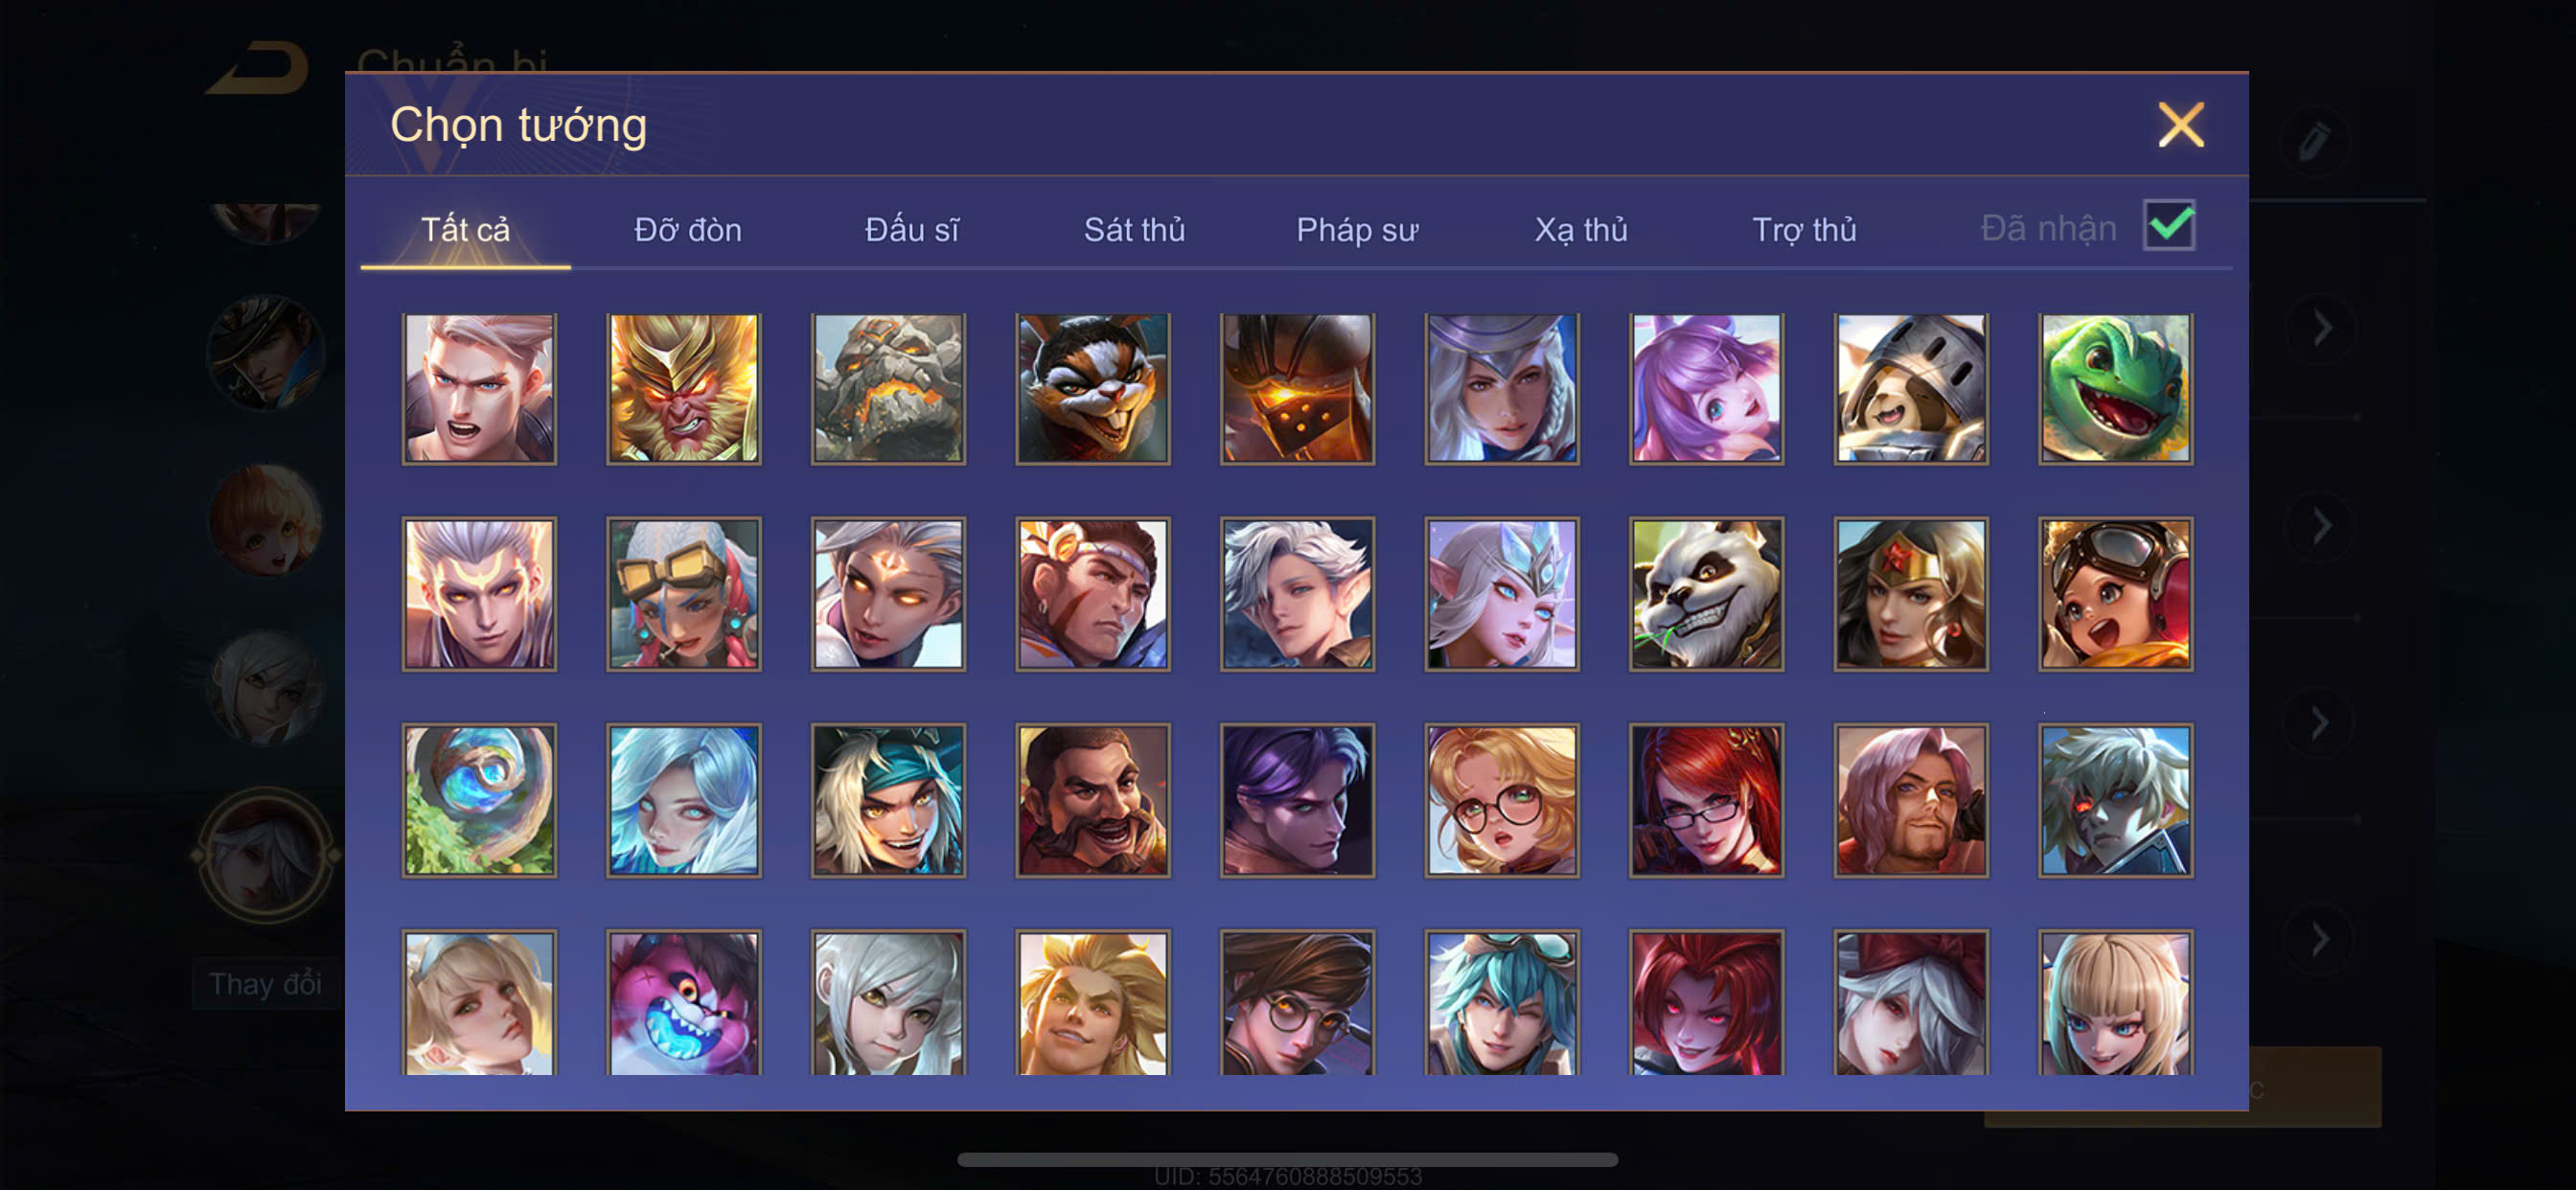Select the Tất cả tab
This screenshot has height=1190, width=2576.
[465, 230]
